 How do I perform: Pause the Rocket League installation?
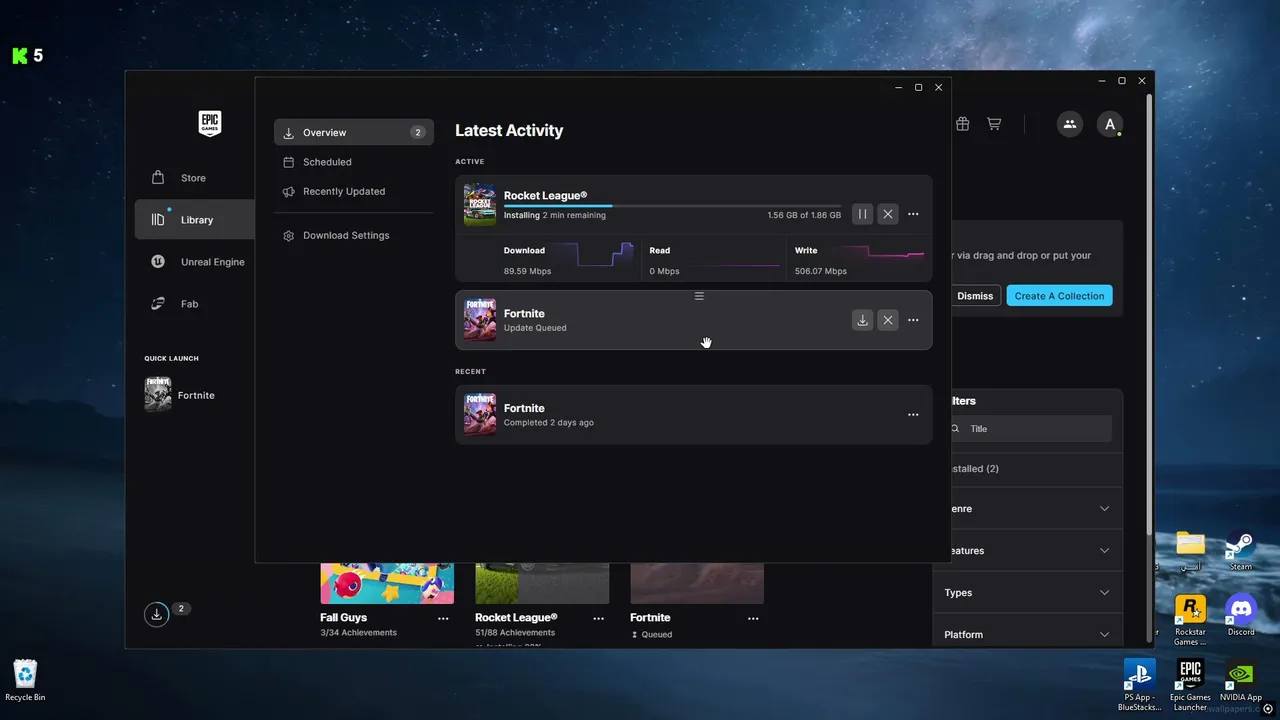(x=862, y=214)
